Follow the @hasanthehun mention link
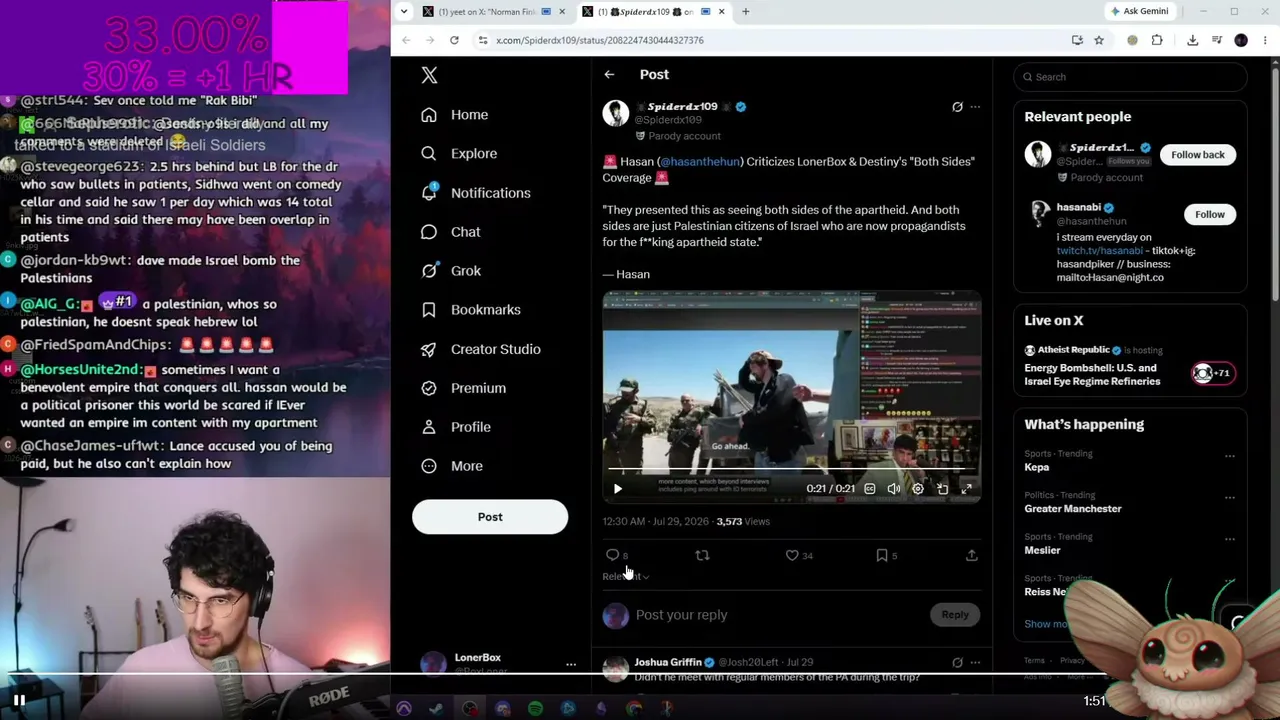 [x=700, y=161]
